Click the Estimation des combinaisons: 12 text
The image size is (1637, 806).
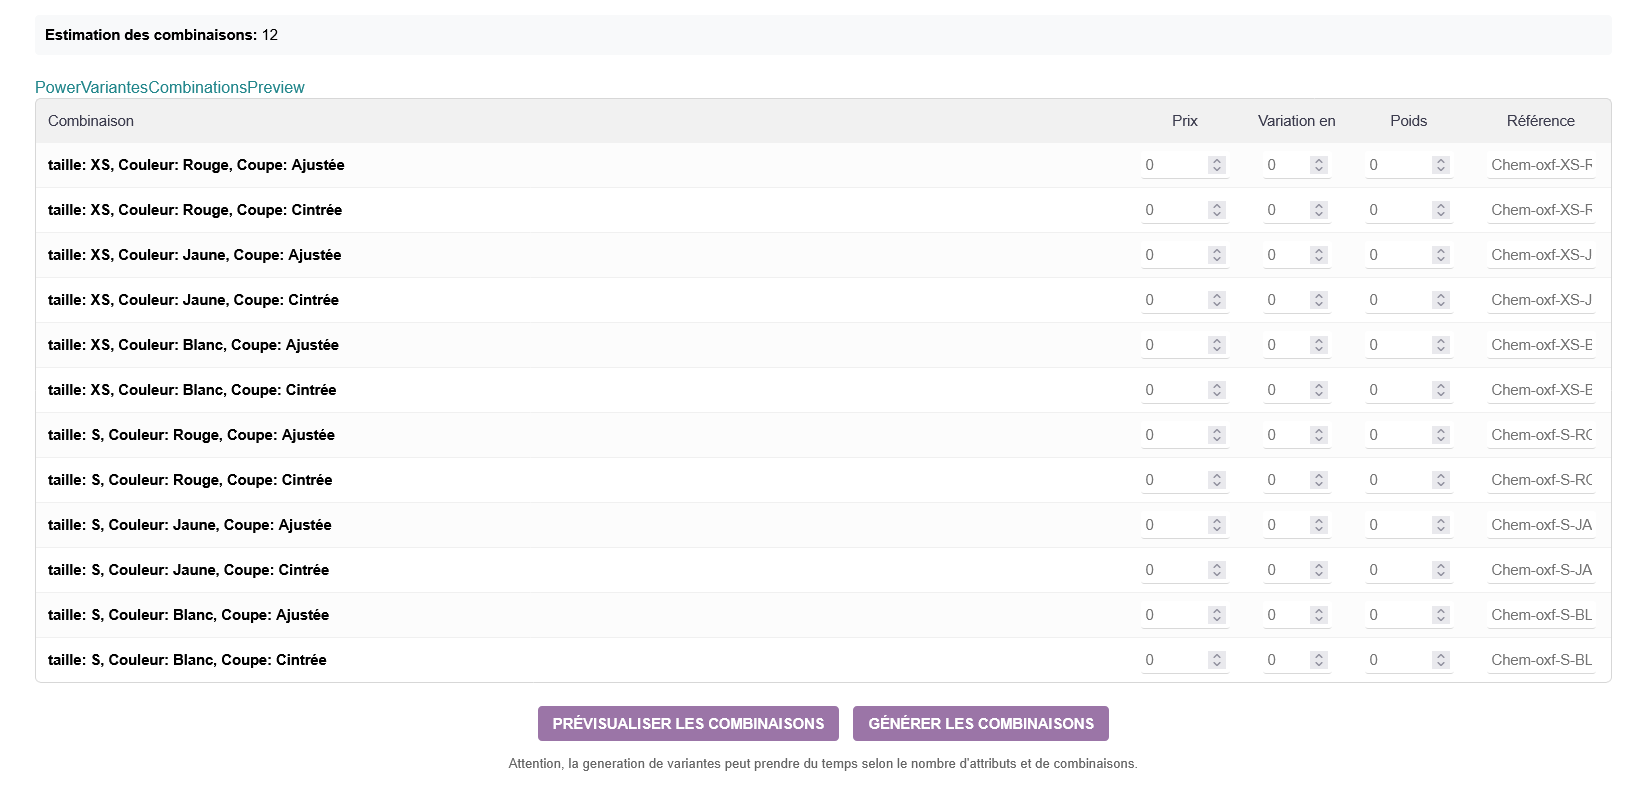(162, 35)
